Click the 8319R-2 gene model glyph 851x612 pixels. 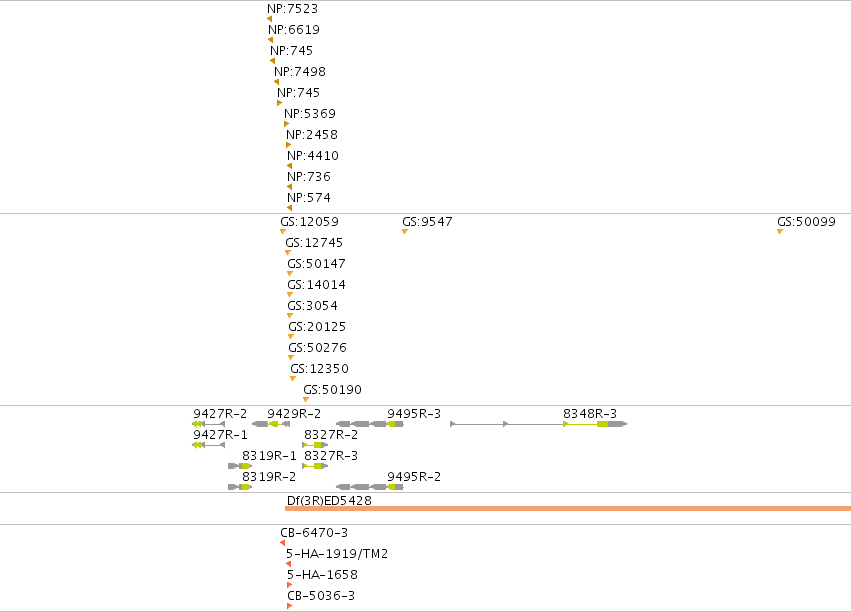[240, 487]
